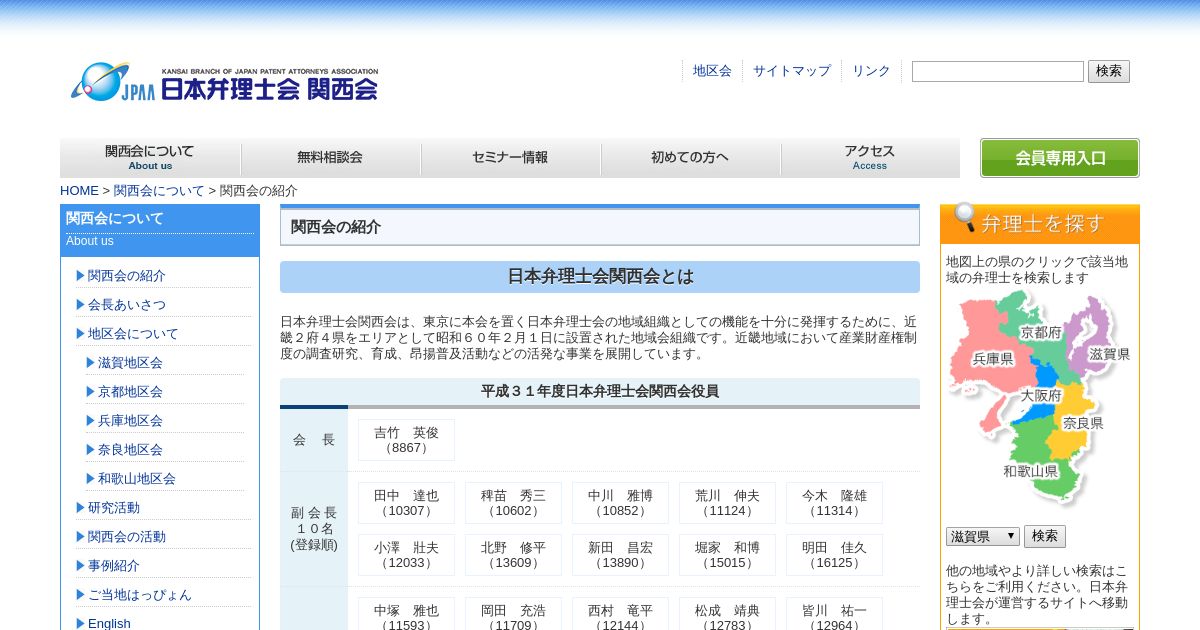Open 関西会について in the breadcrumb
This screenshot has height=630, width=1200.
(x=159, y=190)
